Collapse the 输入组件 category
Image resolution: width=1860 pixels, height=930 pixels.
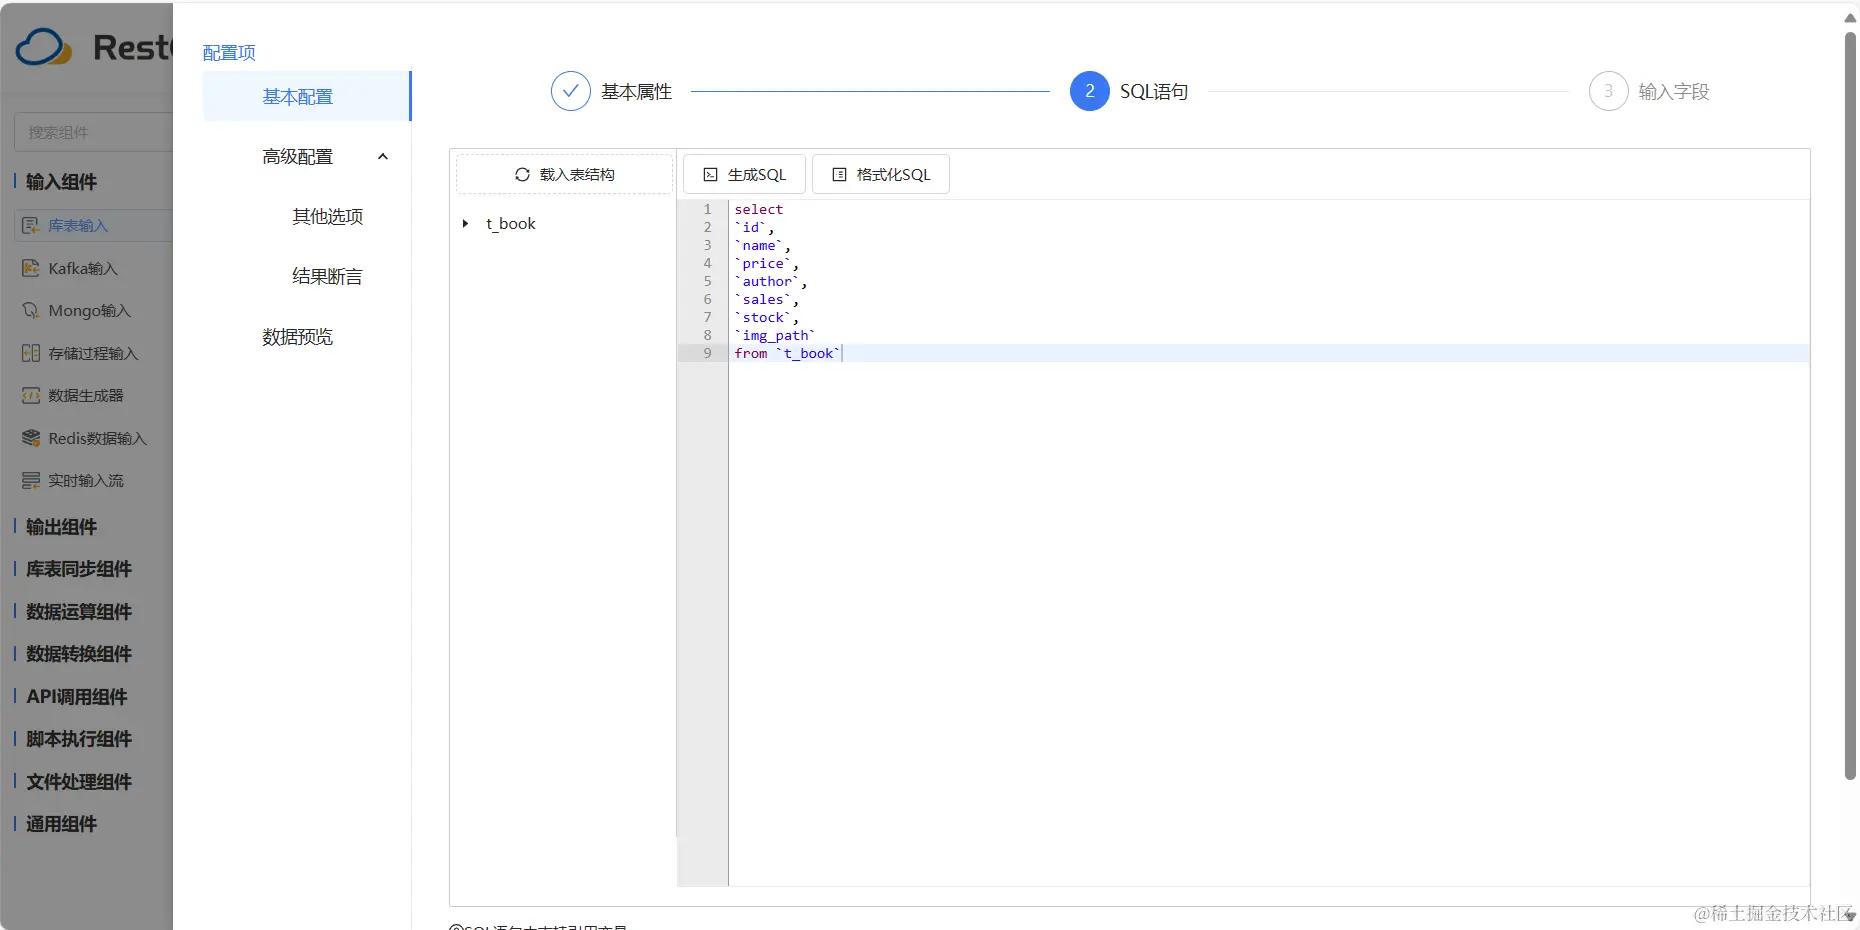pyautogui.click(x=61, y=181)
